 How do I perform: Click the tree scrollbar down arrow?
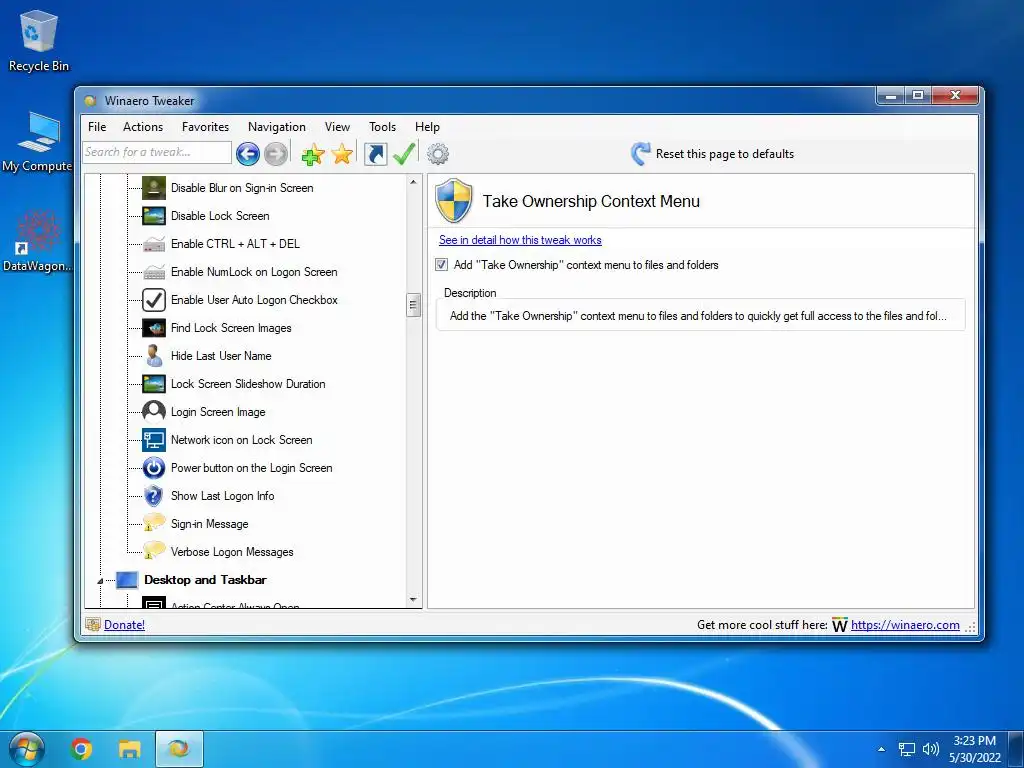coord(413,600)
